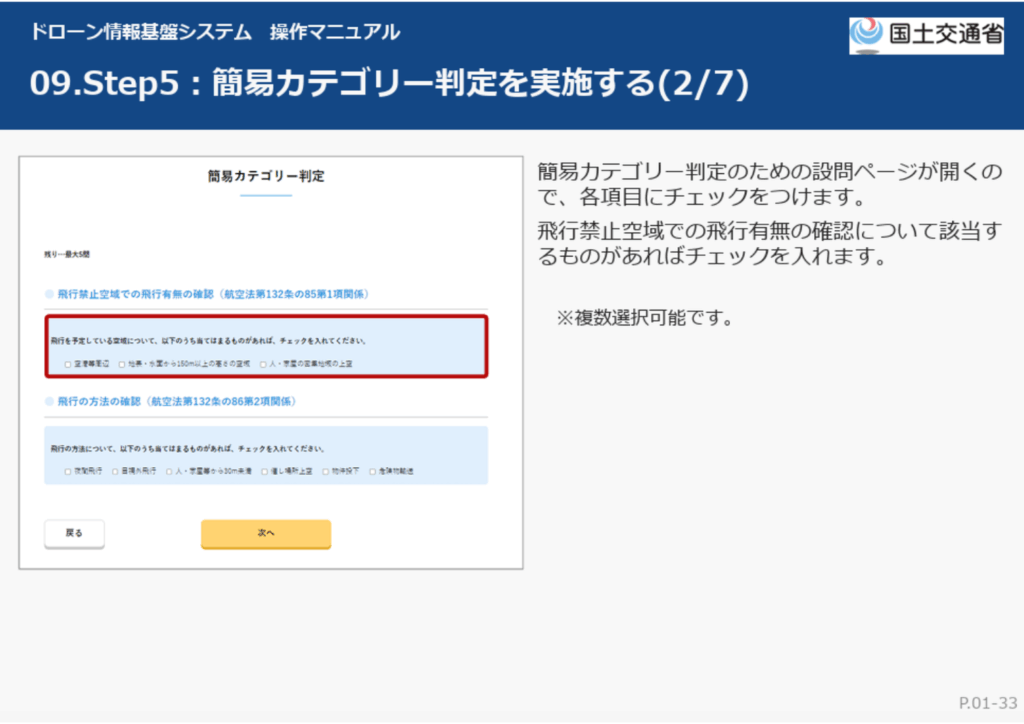The image size is (1024, 724).
Task: Tick the 150m以上の高さの空域 checkbox
Action: coord(122,365)
